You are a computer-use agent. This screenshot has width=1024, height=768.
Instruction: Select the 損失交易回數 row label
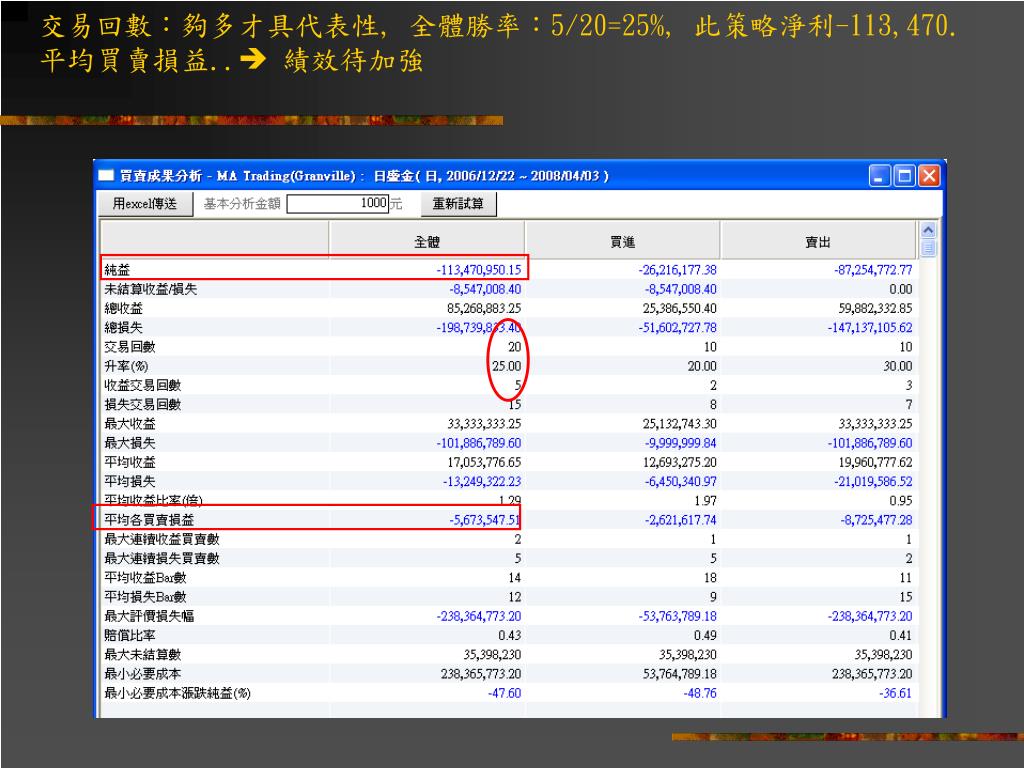coord(142,404)
